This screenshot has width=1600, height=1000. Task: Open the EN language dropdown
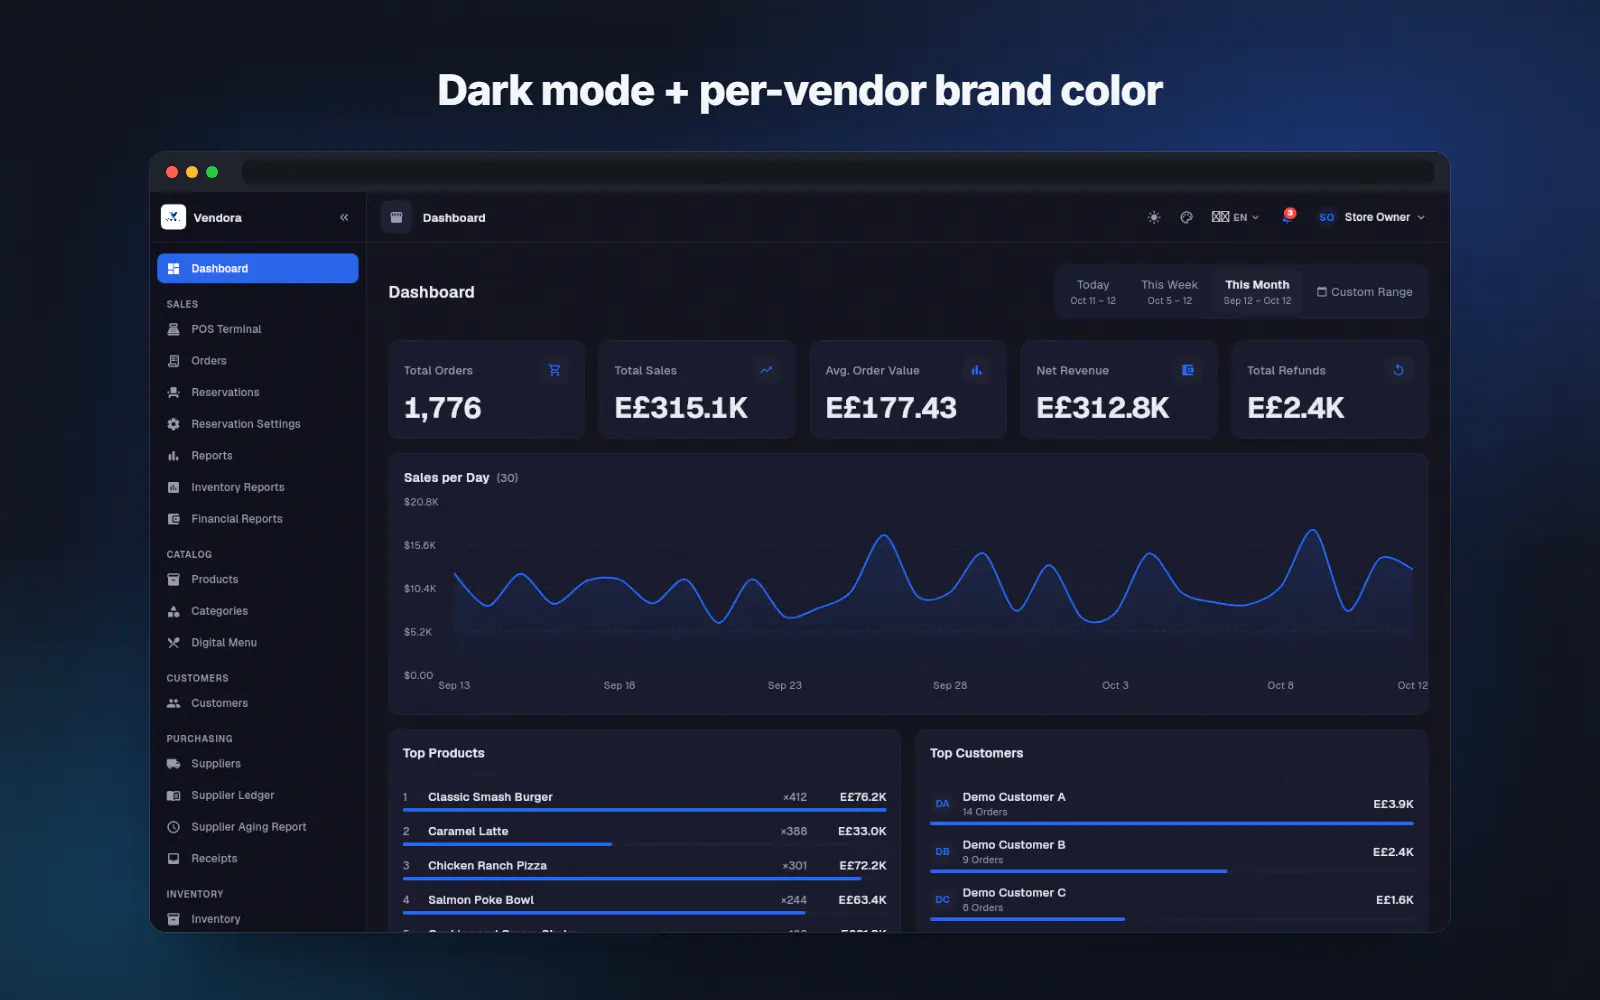(x=1235, y=217)
